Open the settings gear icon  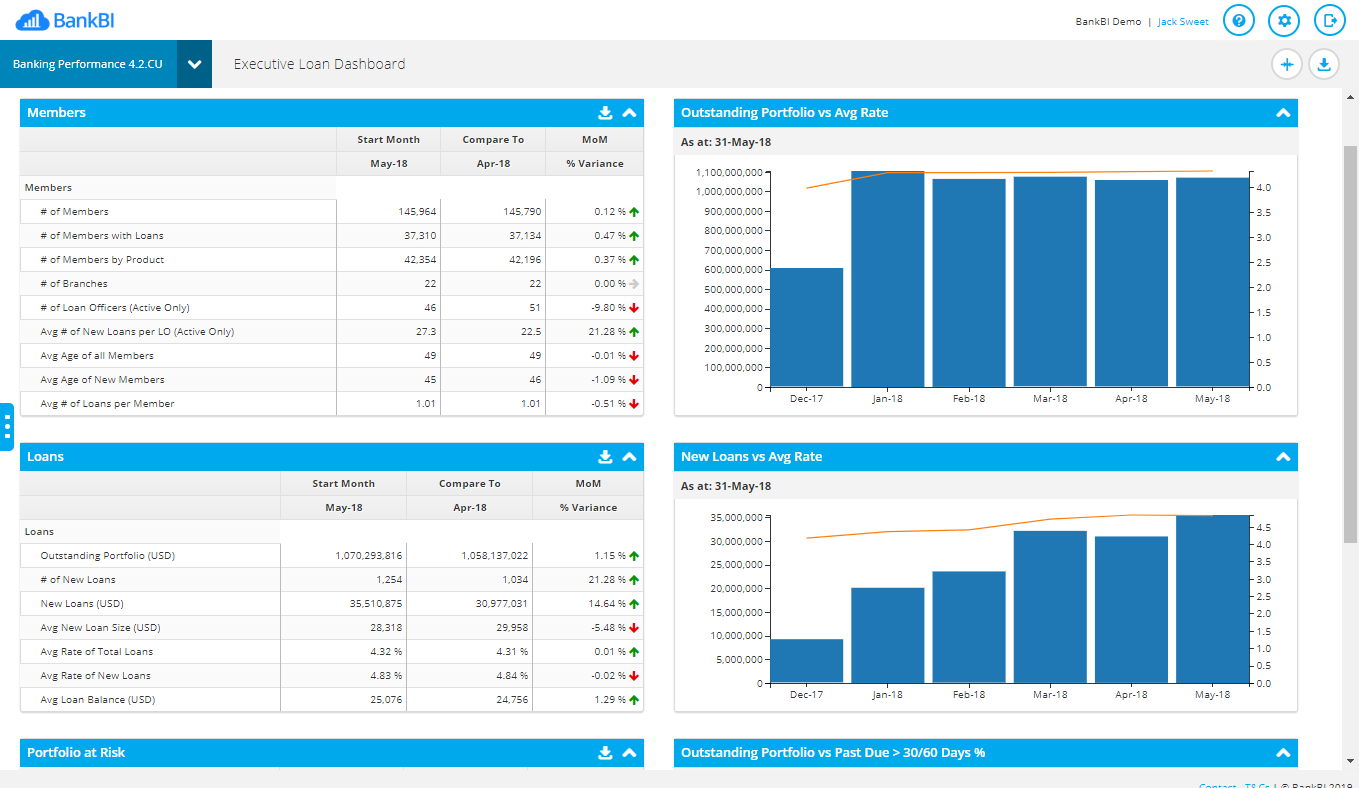click(1284, 20)
